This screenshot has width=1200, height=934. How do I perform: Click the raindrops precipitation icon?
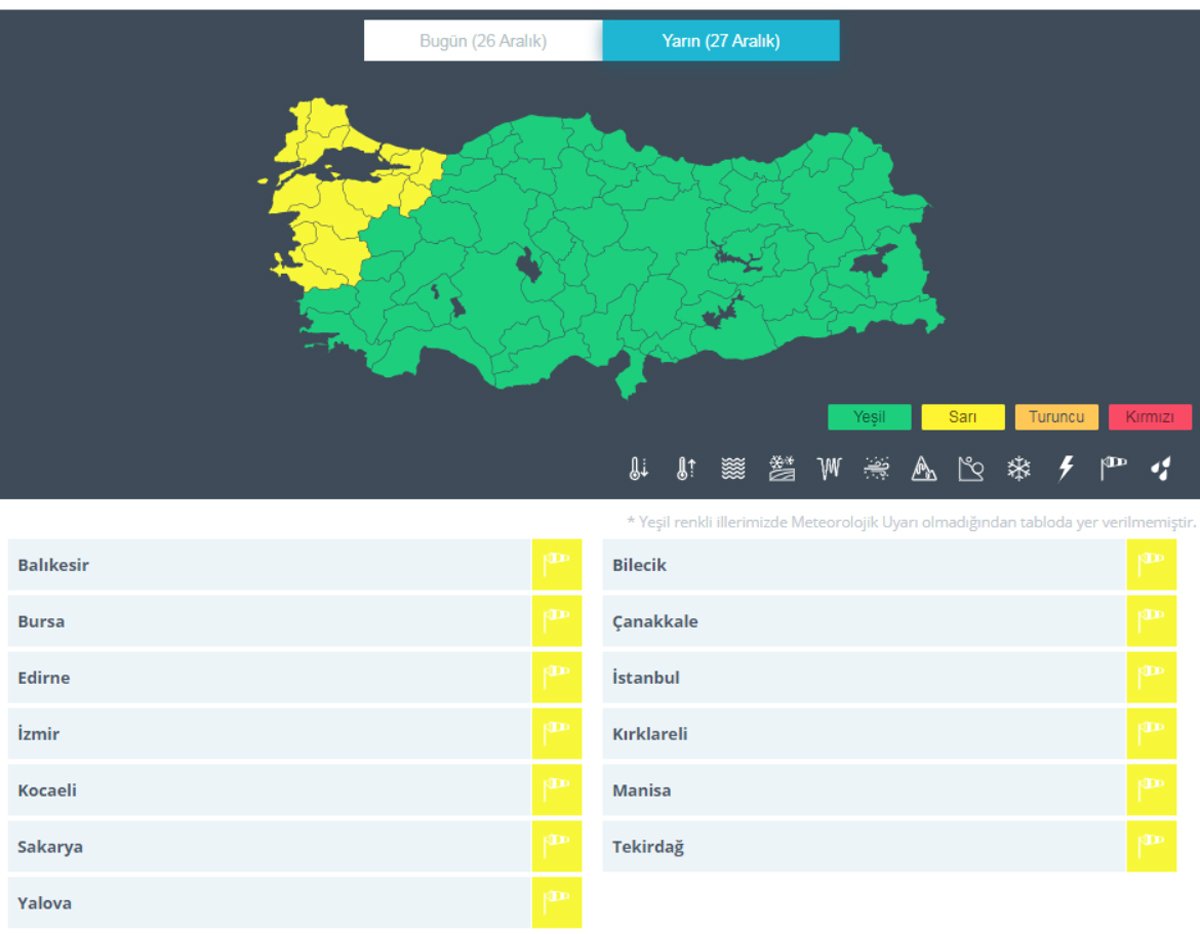click(x=1160, y=468)
